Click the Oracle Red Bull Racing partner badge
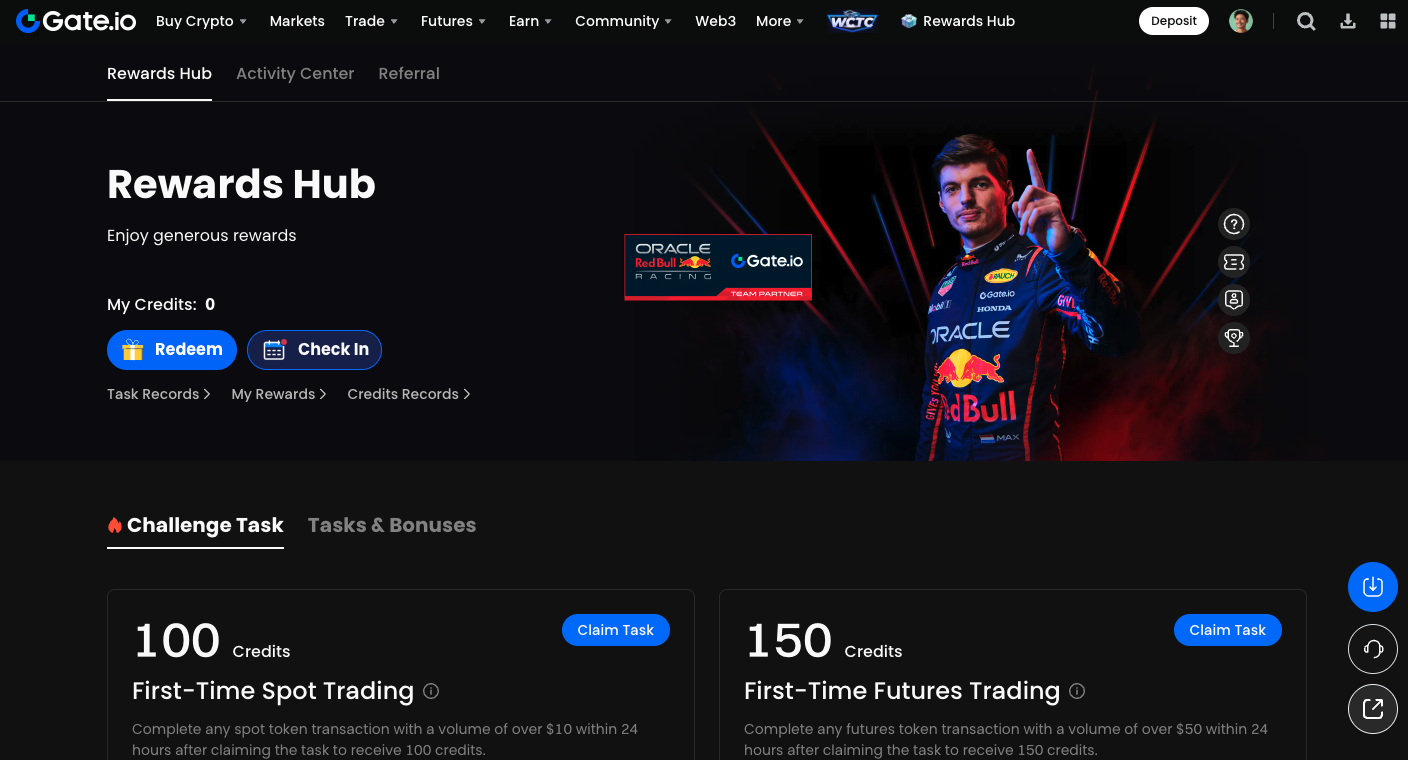The image size is (1408, 760). tap(718, 267)
